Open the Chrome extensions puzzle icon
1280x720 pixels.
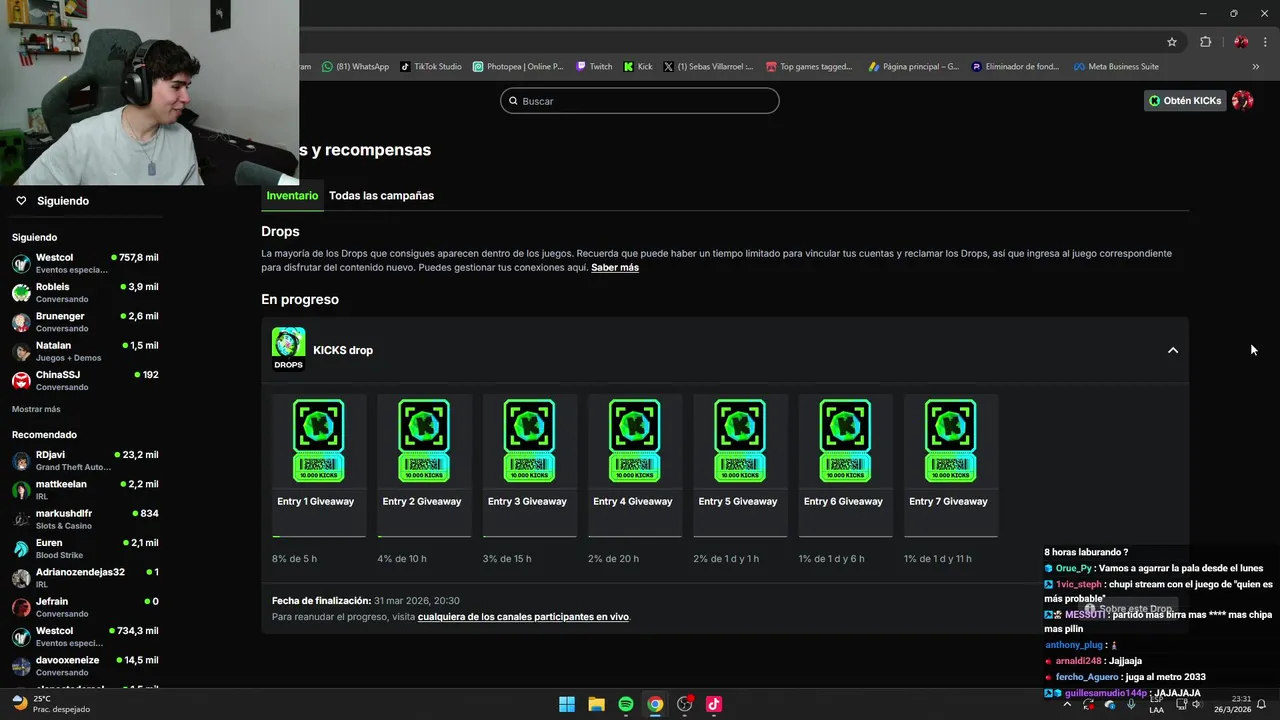tap(1205, 42)
